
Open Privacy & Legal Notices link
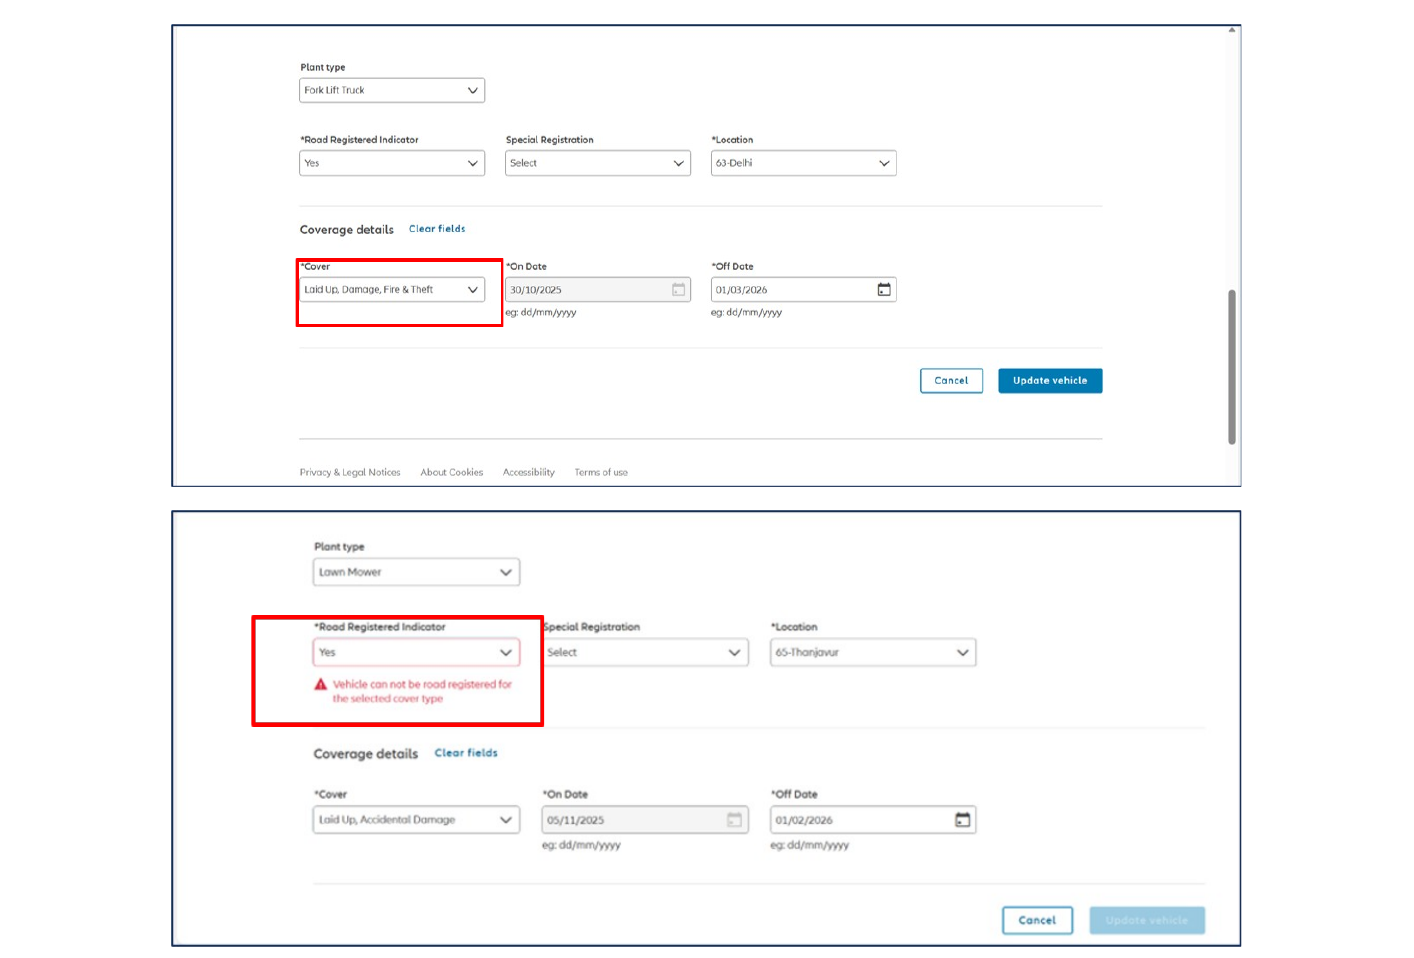(x=350, y=472)
